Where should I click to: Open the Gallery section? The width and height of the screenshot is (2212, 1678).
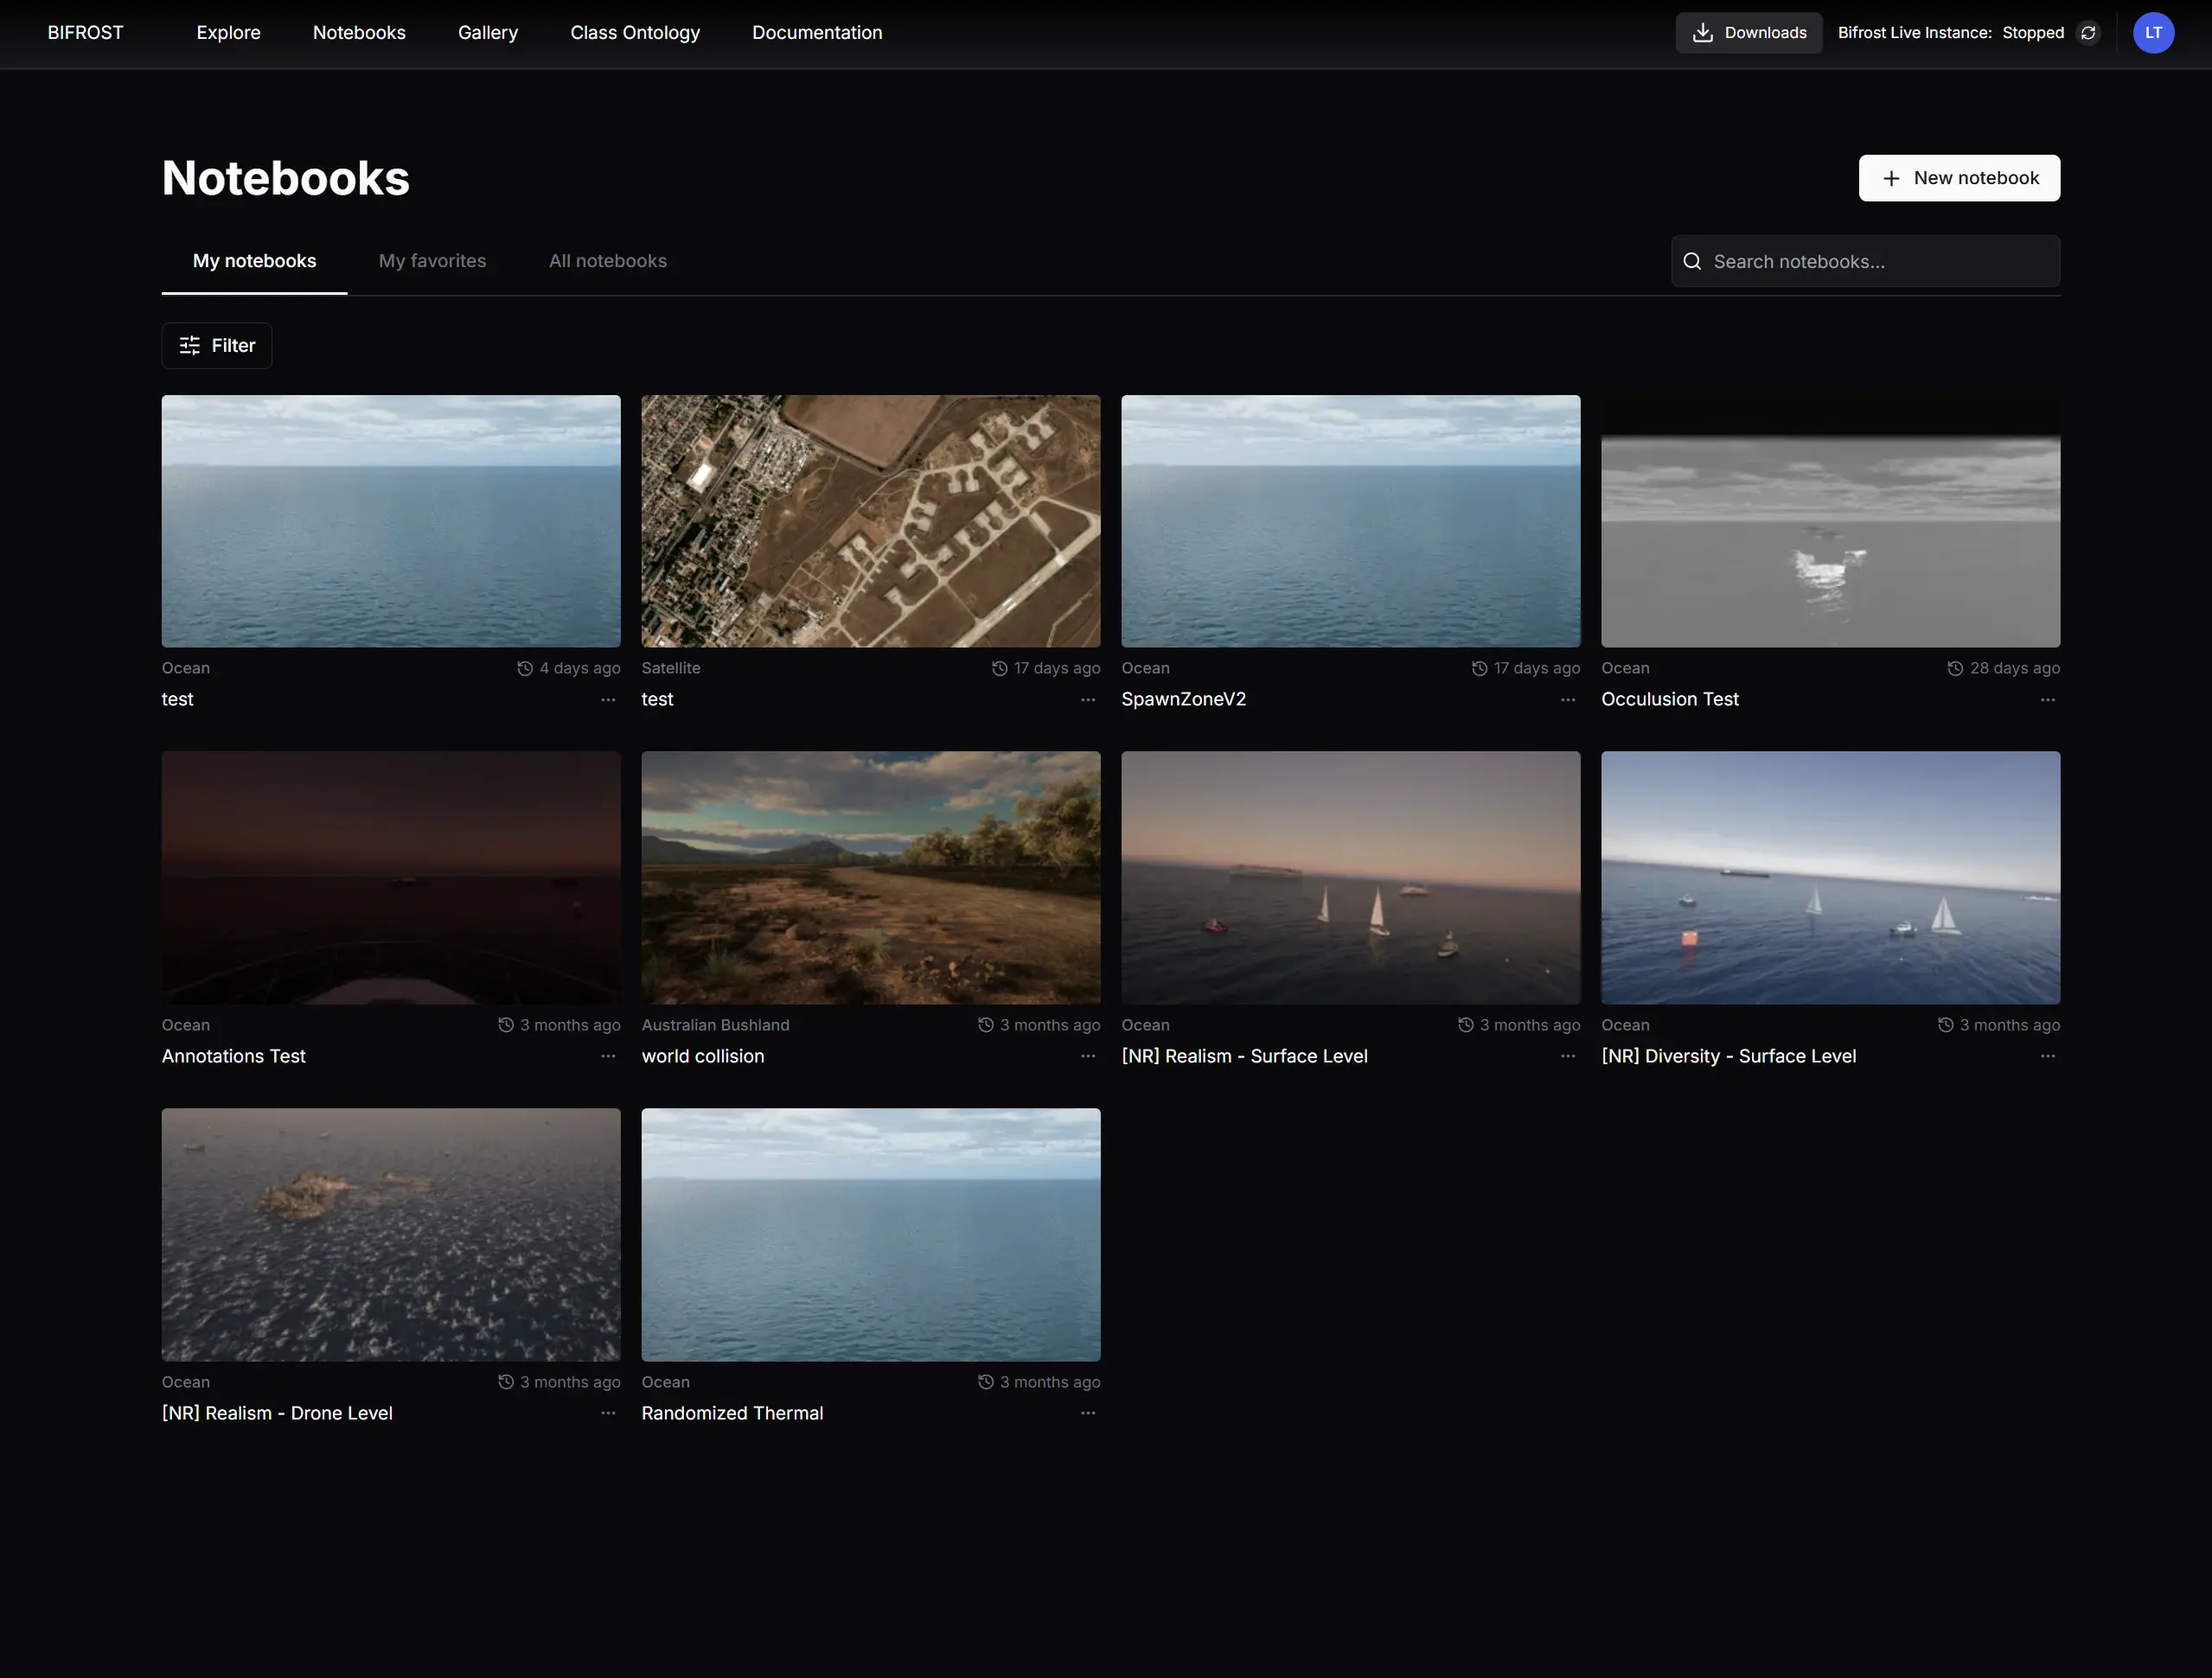click(x=488, y=33)
